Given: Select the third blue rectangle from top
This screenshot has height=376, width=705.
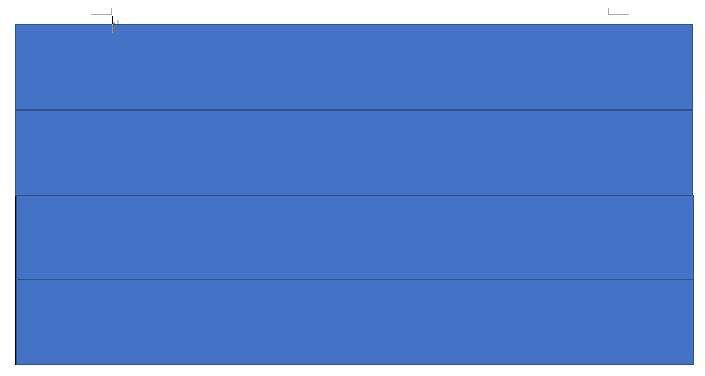Looking at the screenshot, I should tap(354, 237).
